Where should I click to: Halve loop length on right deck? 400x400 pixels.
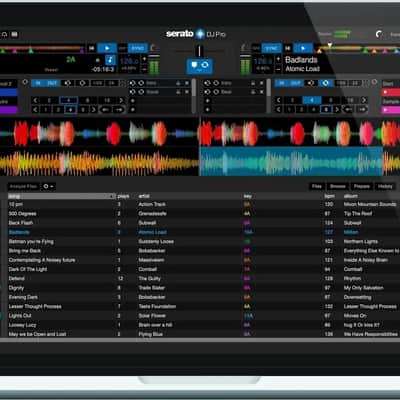341,83
